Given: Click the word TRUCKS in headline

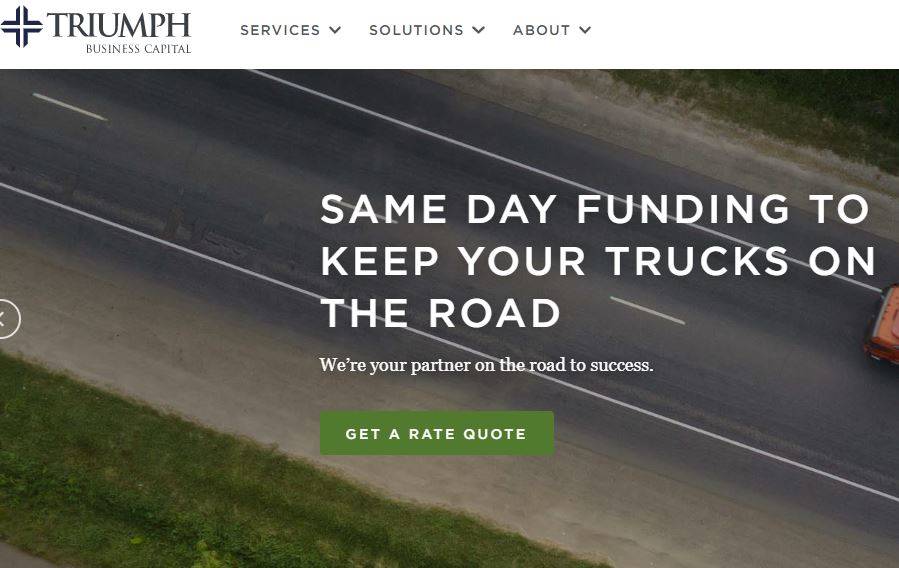Looking at the screenshot, I should click(x=697, y=261).
